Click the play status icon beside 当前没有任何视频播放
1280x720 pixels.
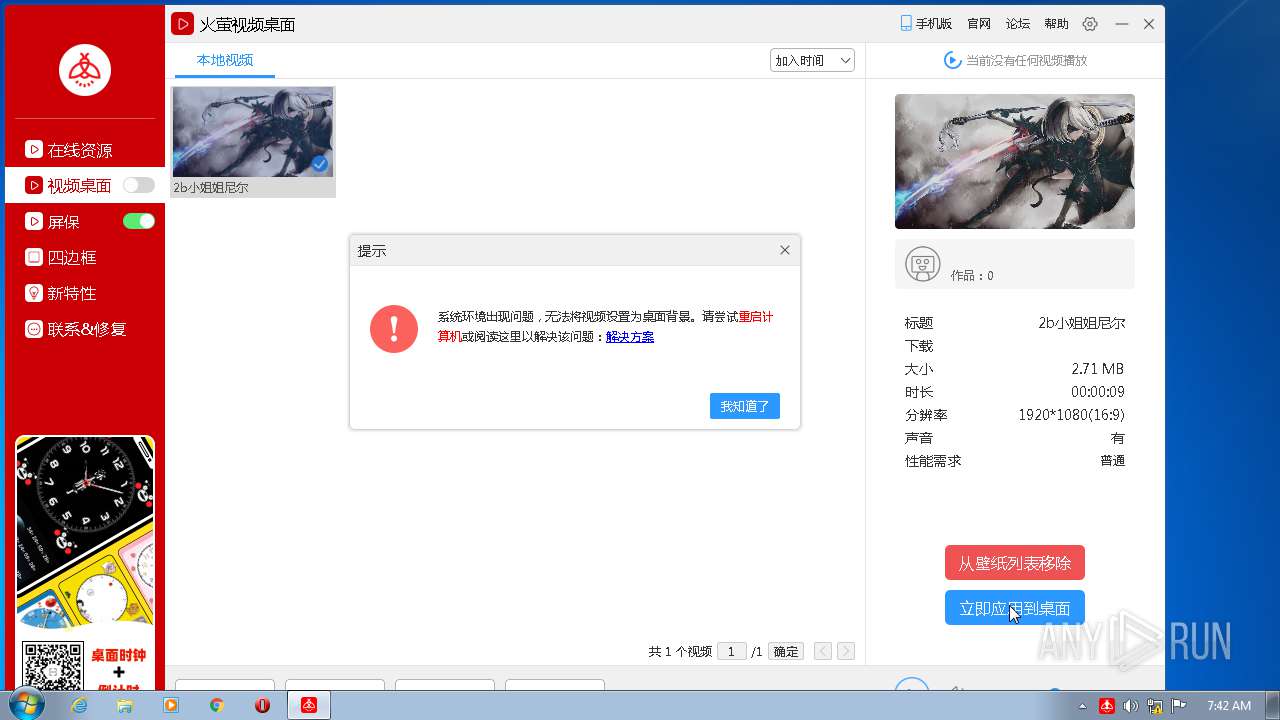click(952, 60)
